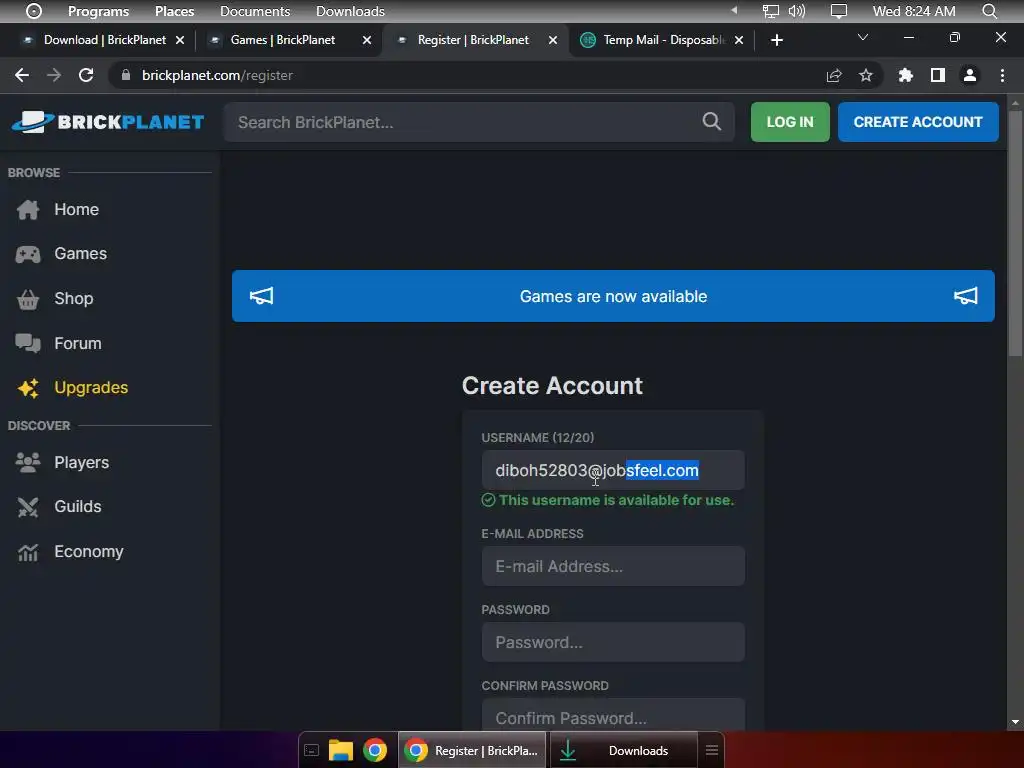This screenshot has width=1024, height=768.
Task: Click the LOG IN button
Action: 790,122
